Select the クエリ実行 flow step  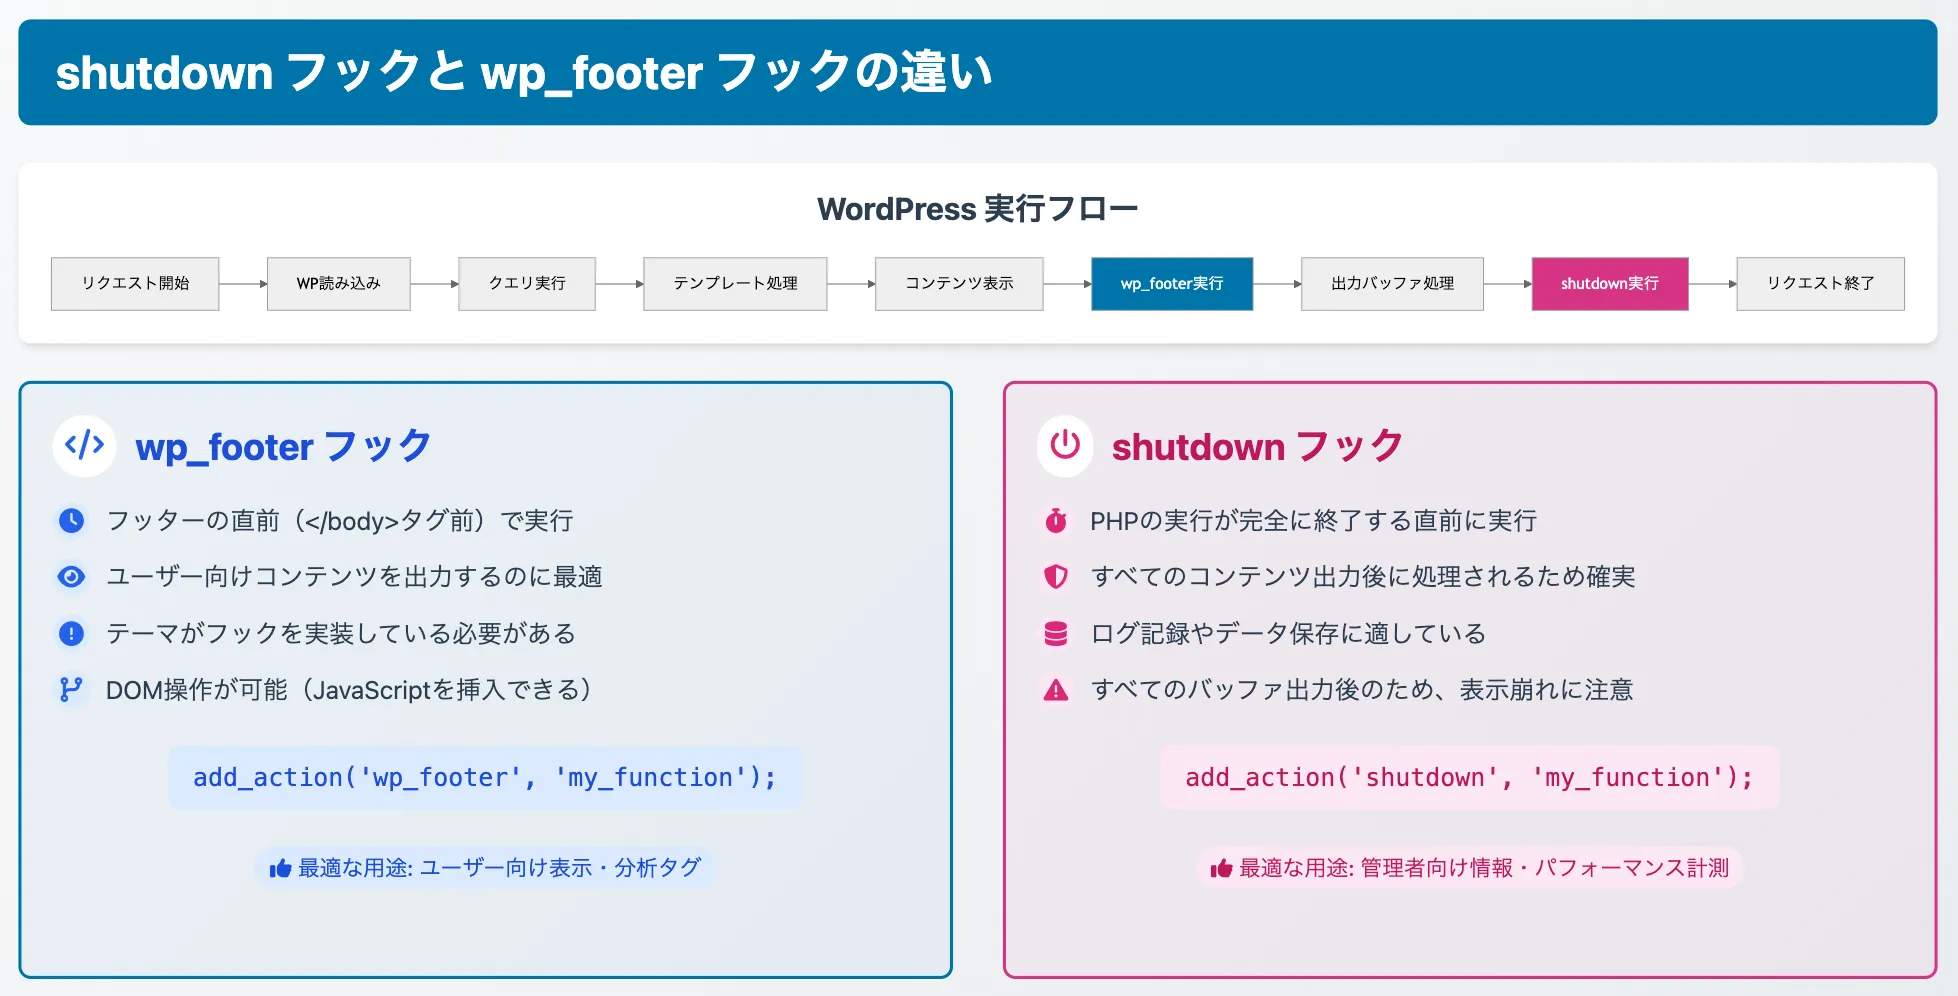(527, 284)
